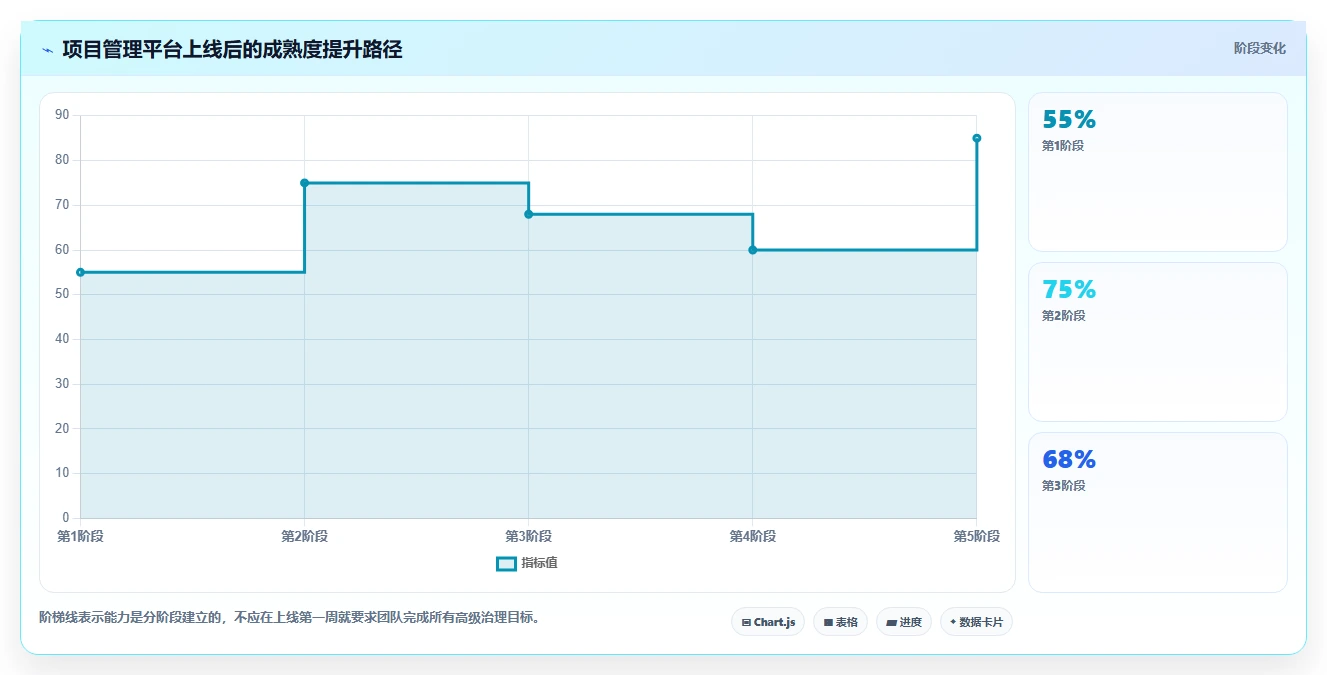Click the 进度 tag button
This screenshot has width=1327, height=675.
(x=904, y=622)
